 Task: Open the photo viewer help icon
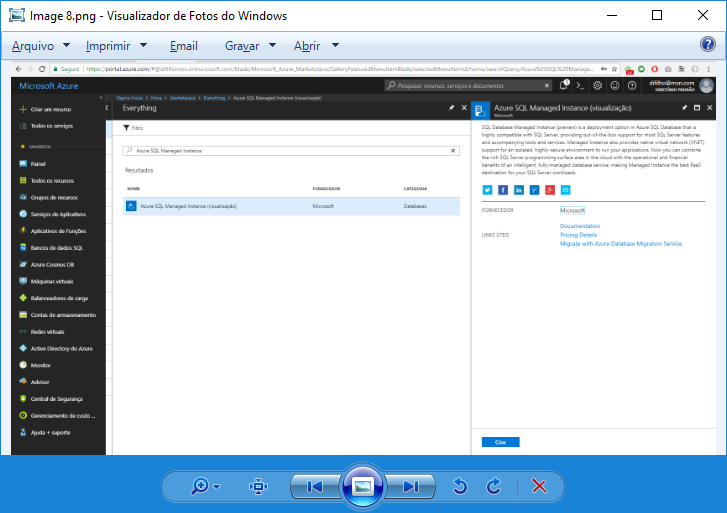click(708, 45)
